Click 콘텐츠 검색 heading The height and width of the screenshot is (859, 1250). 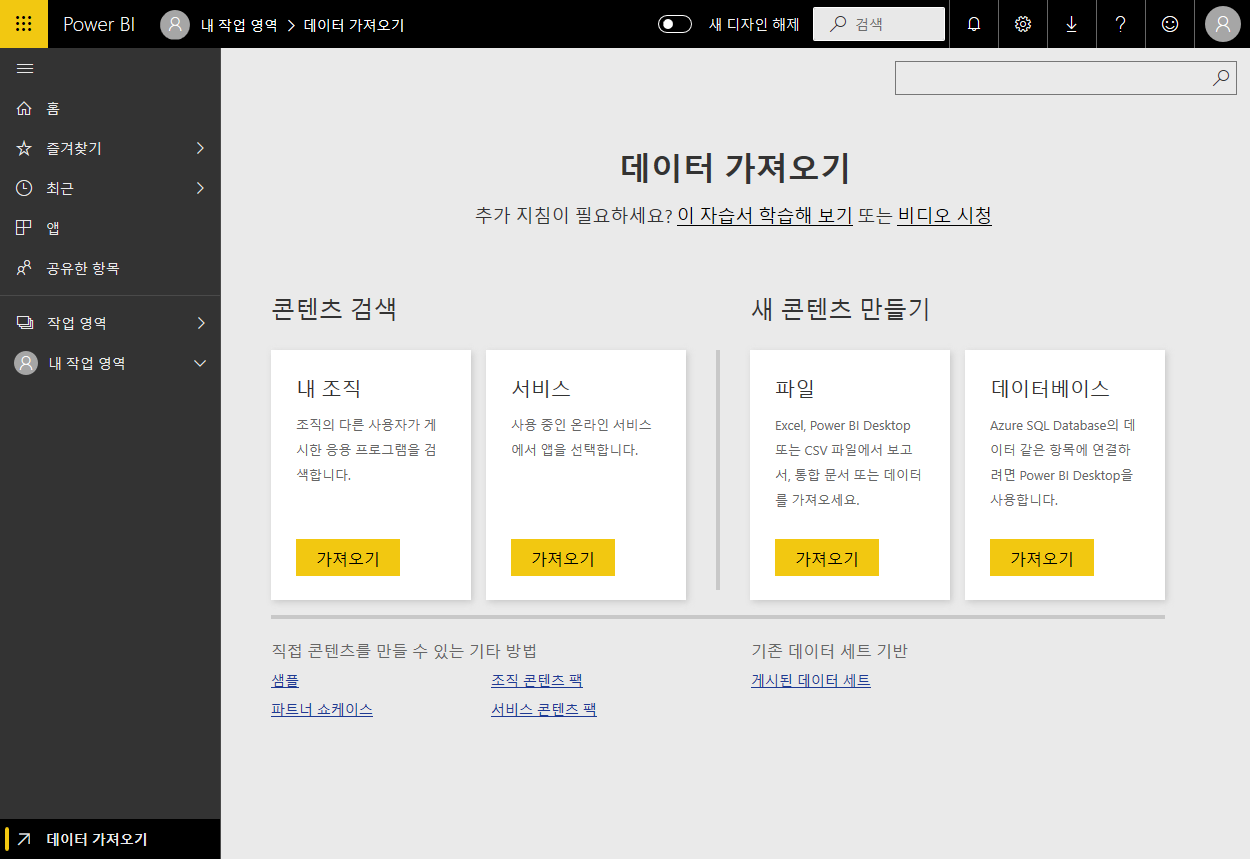click(x=334, y=308)
